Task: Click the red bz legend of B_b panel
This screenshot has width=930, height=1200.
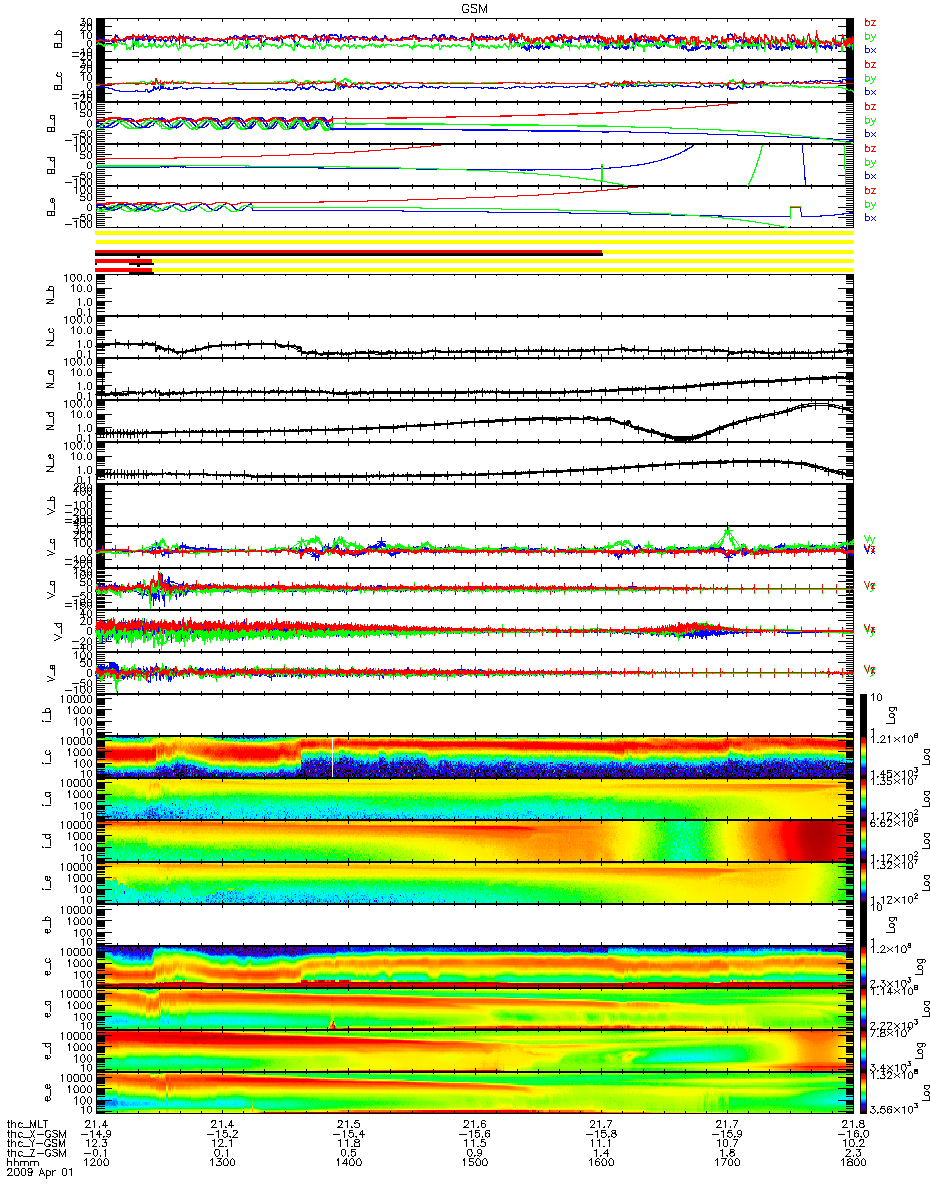Action: (x=870, y=22)
